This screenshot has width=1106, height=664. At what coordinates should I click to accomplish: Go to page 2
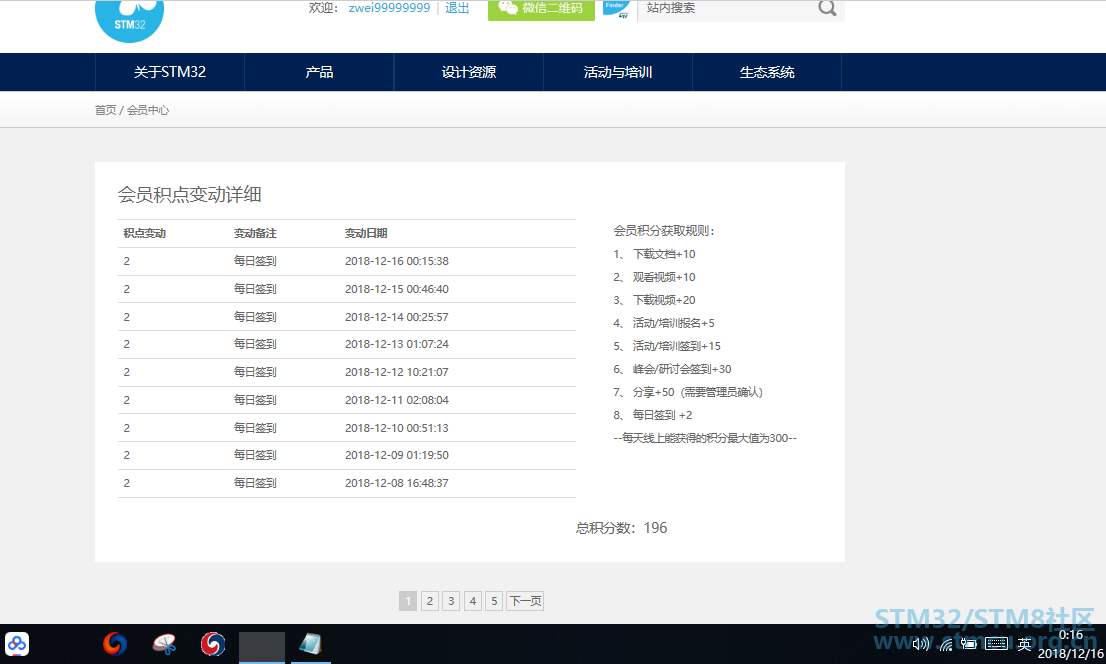[430, 601]
